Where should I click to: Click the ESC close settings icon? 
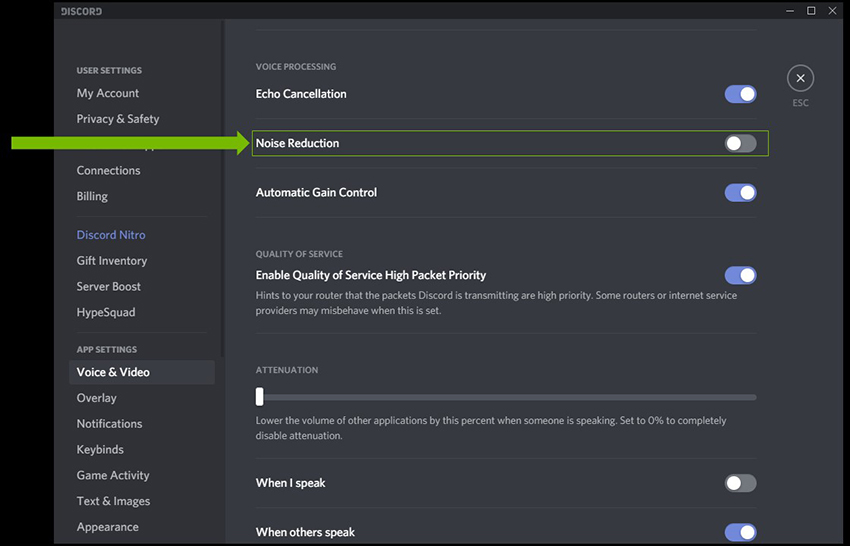[x=800, y=78]
